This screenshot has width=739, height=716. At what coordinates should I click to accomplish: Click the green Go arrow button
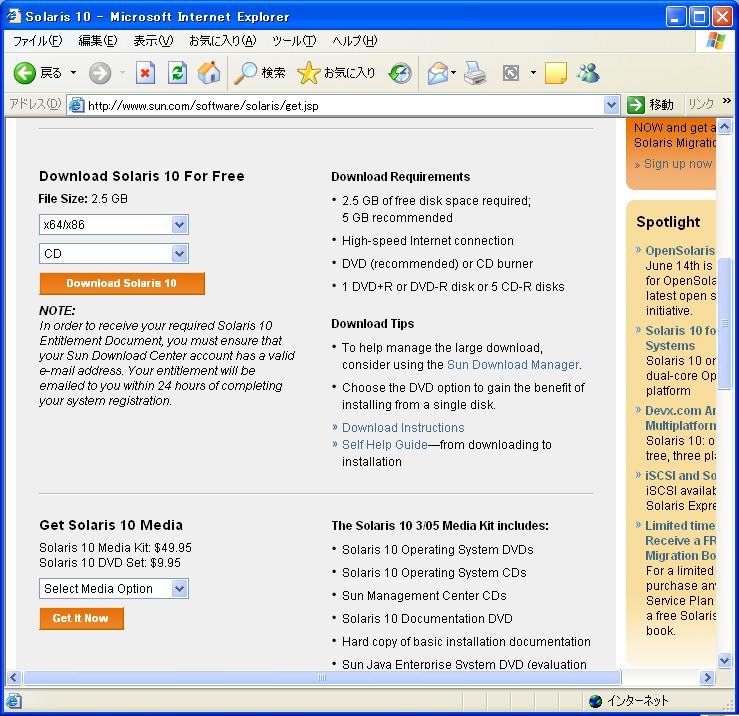pos(635,105)
